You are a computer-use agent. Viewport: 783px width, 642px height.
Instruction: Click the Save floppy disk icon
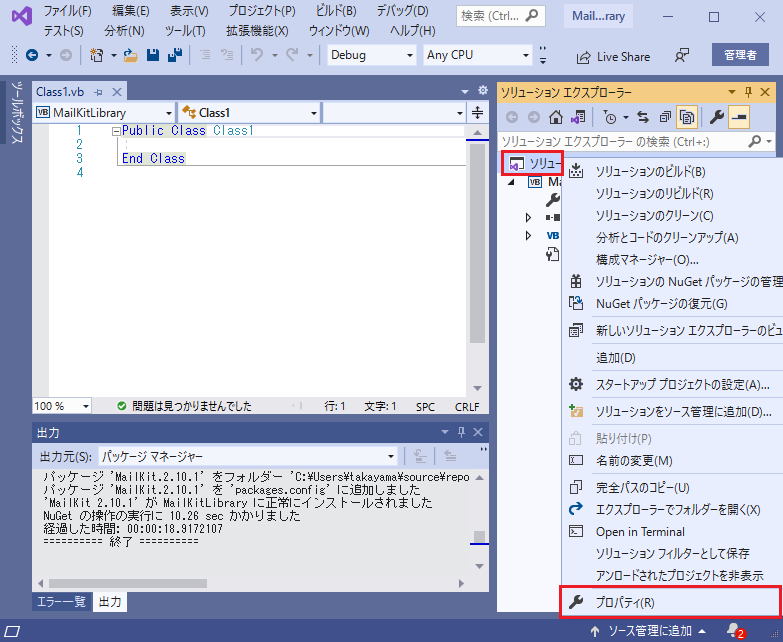[x=153, y=55]
